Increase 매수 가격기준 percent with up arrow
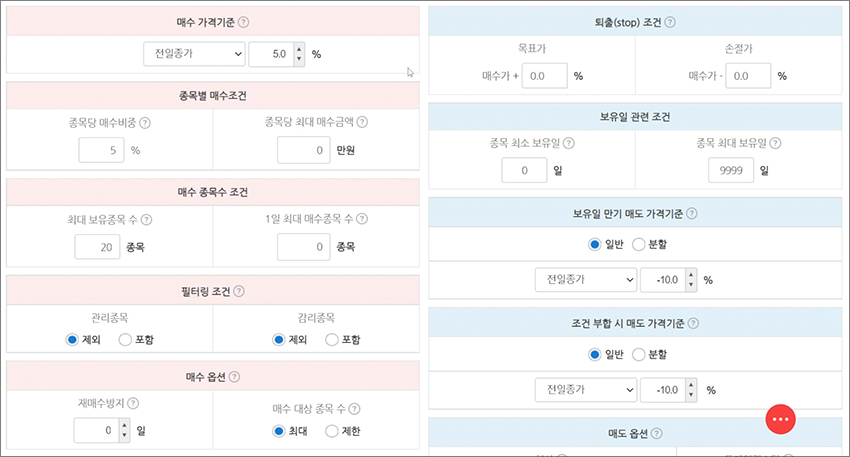 299,49
